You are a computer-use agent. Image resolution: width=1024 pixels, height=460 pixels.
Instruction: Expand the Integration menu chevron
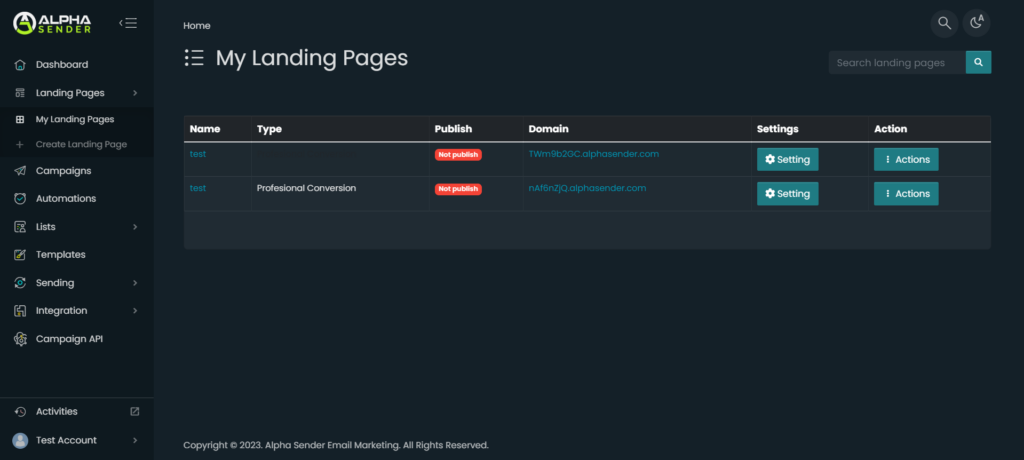pos(135,311)
